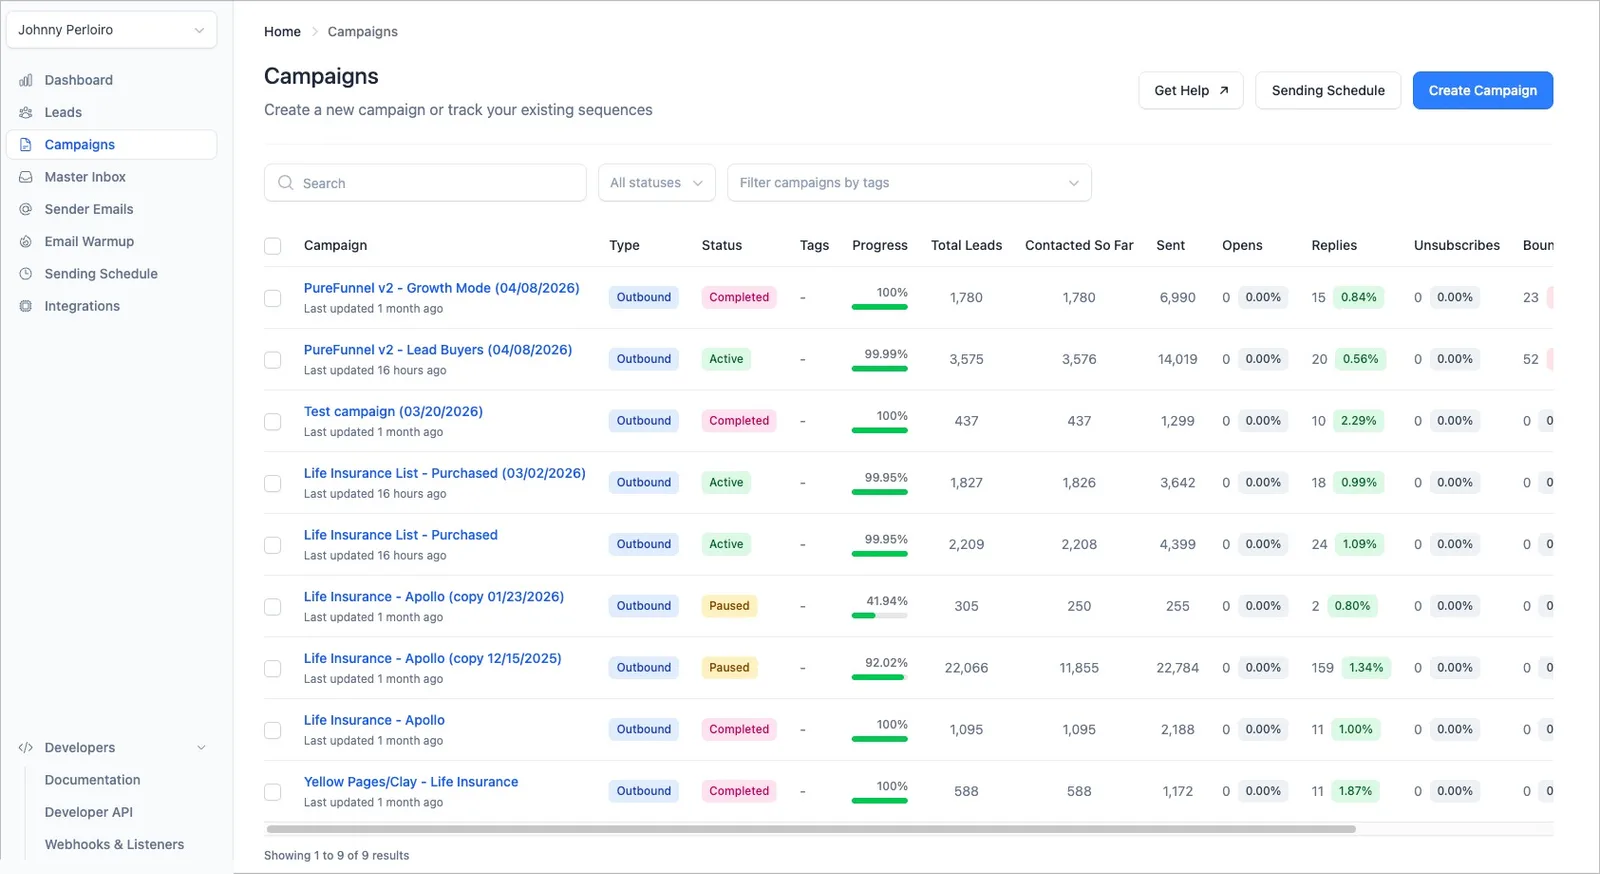Check the PureFunnel v2 - Growth Mode row checkbox

pyautogui.click(x=272, y=298)
